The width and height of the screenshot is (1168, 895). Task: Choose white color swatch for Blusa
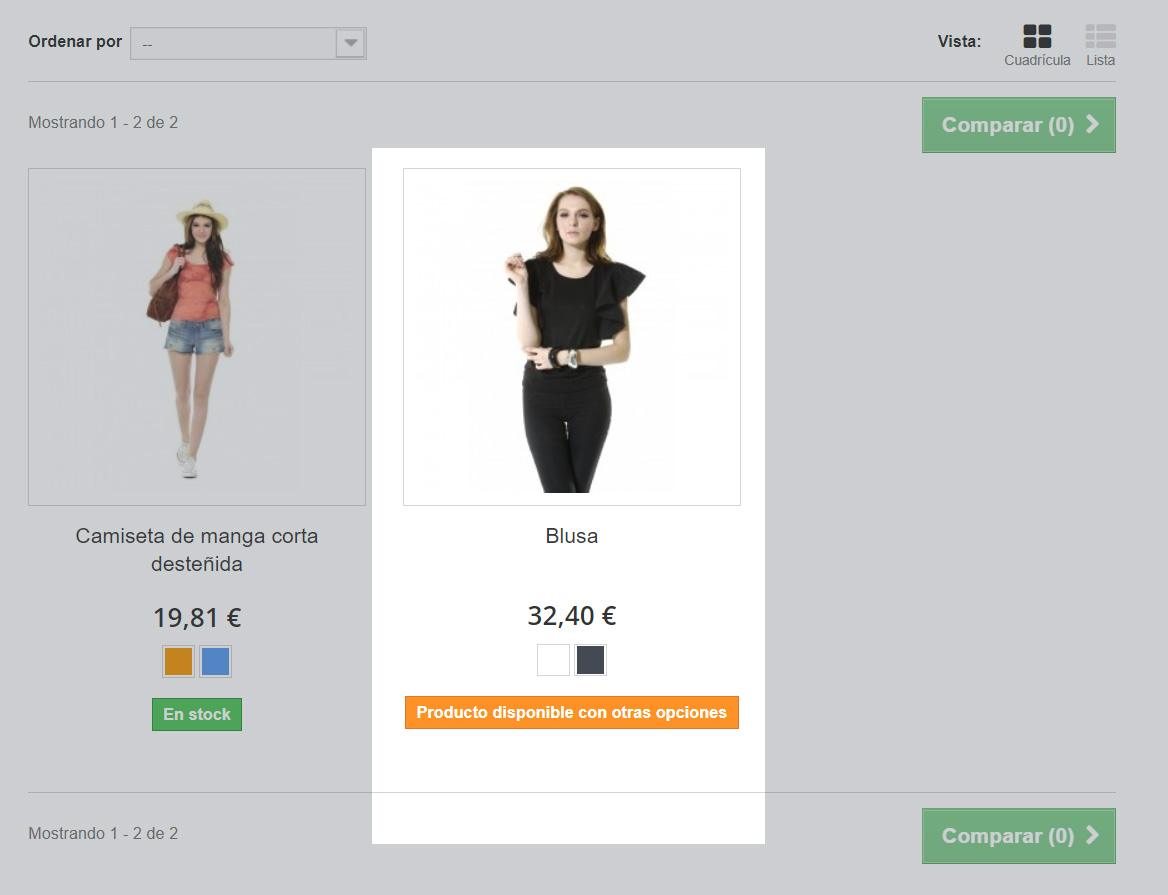pyautogui.click(x=553, y=660)
